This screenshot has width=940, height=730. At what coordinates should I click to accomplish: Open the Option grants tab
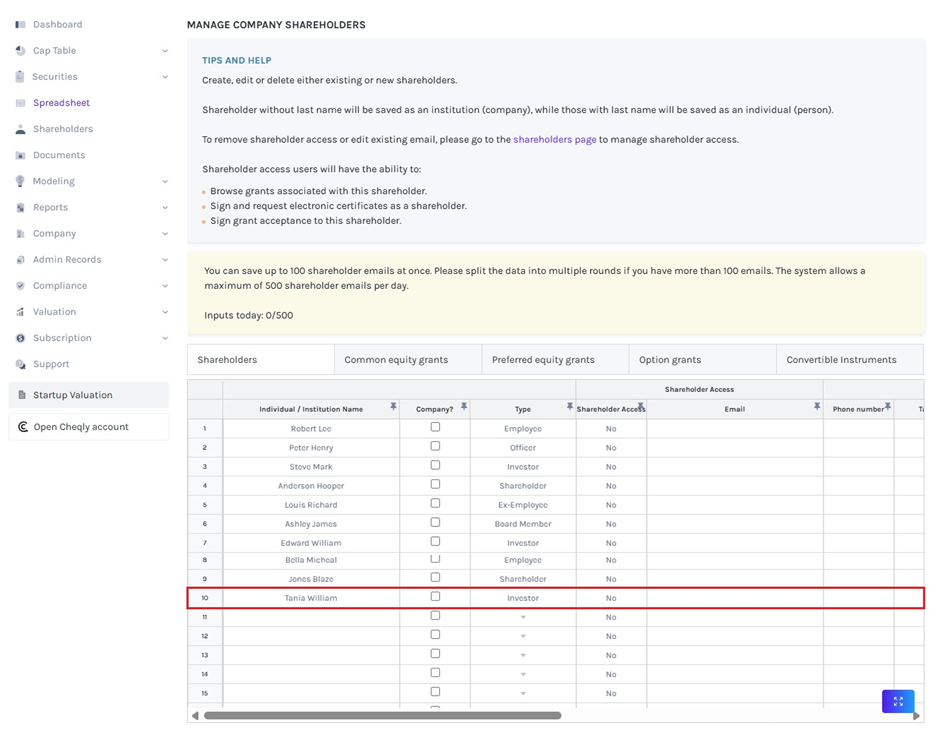tap(670, 359)
